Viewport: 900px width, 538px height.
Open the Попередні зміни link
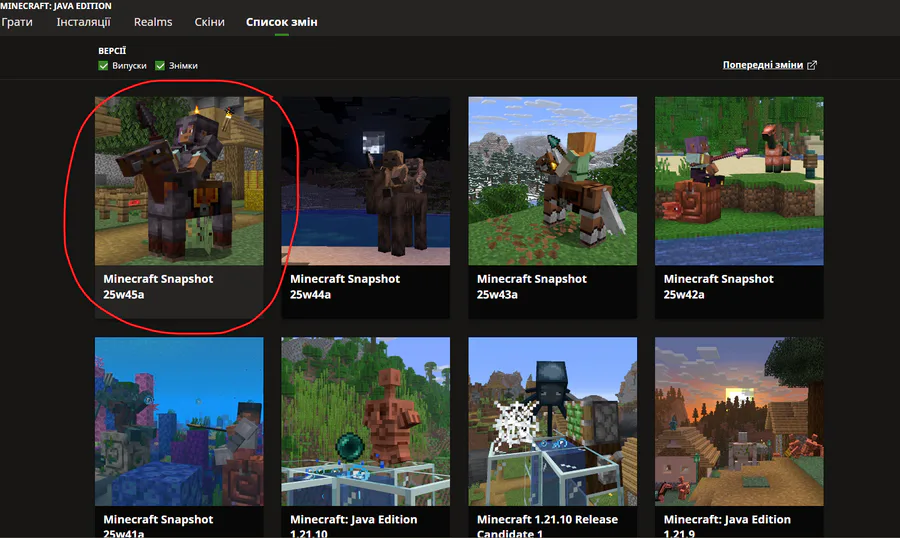762,65
